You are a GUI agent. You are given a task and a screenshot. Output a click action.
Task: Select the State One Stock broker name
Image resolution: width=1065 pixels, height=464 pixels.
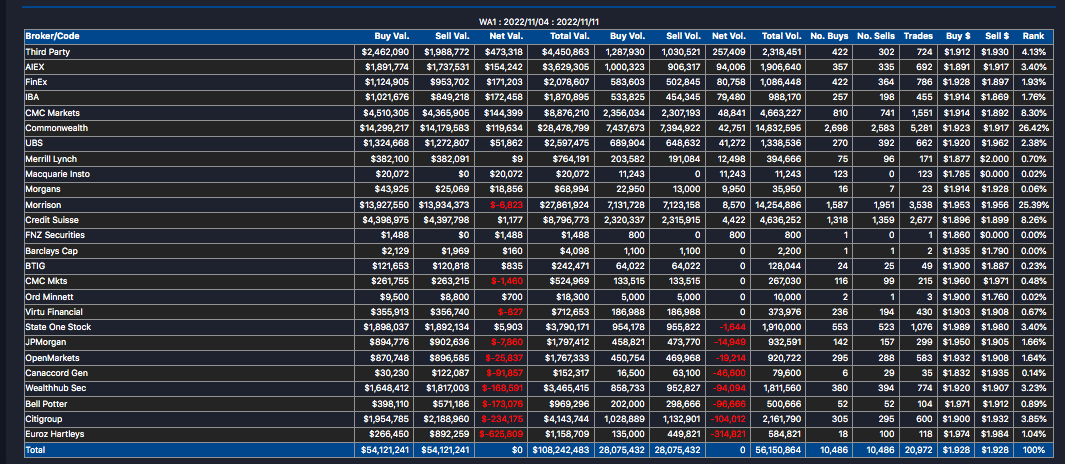(x=57, y=327)
